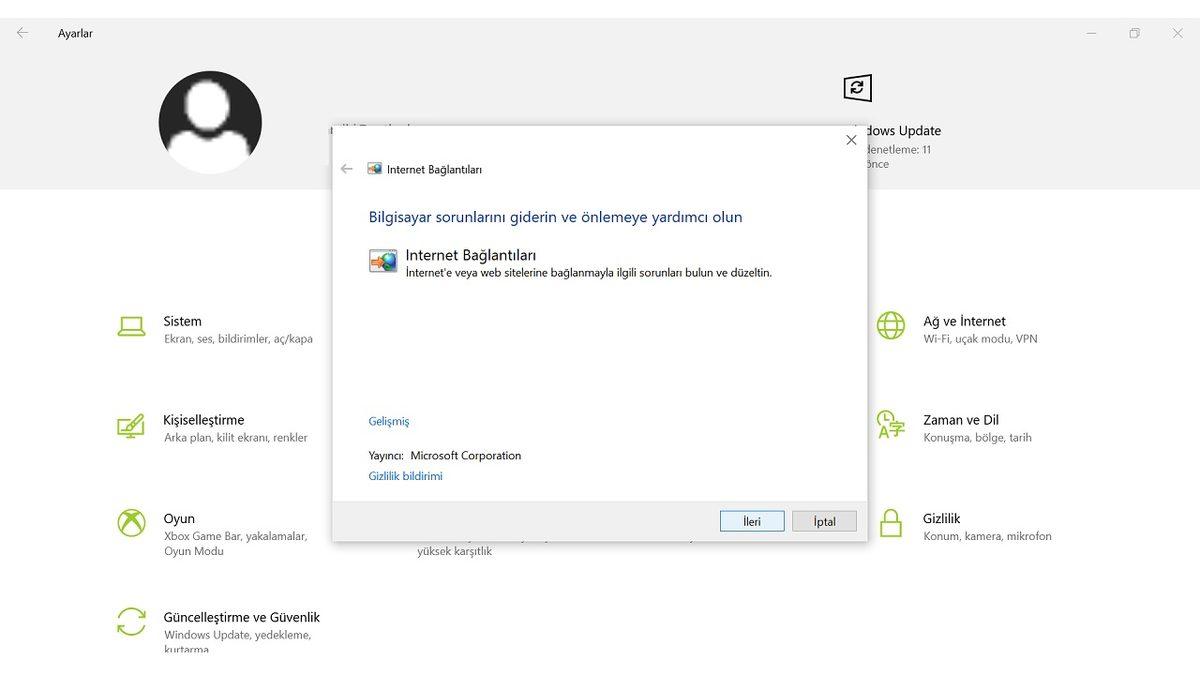Open Kişiselleştirme via its paintbrush icon
Screen dimensions: 1200x675
pyautogui.click(x=131, y=426)
